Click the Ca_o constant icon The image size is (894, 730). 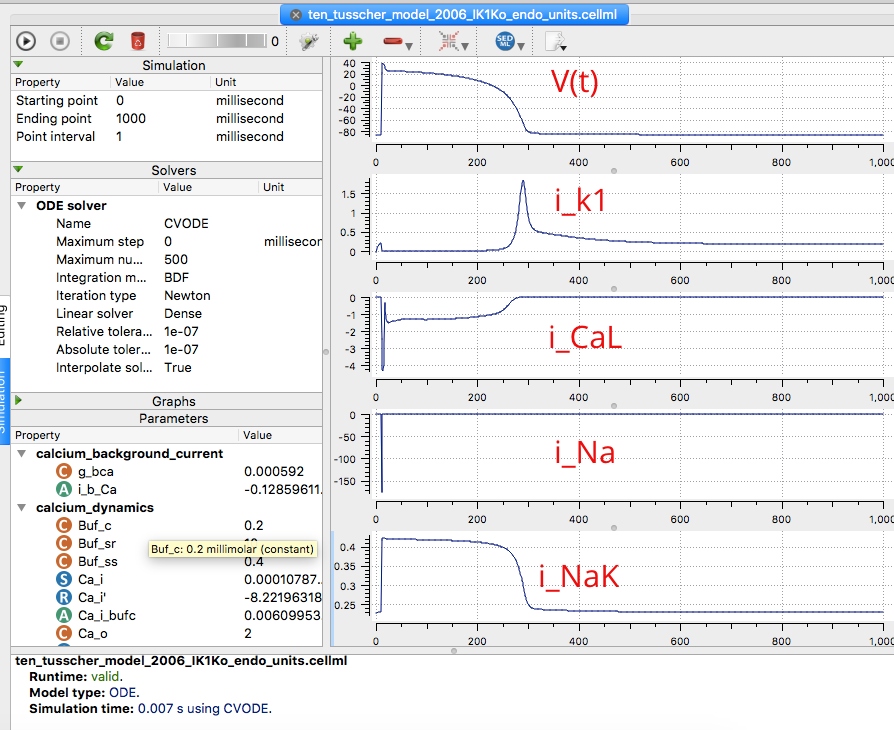(x=64, y=634)
